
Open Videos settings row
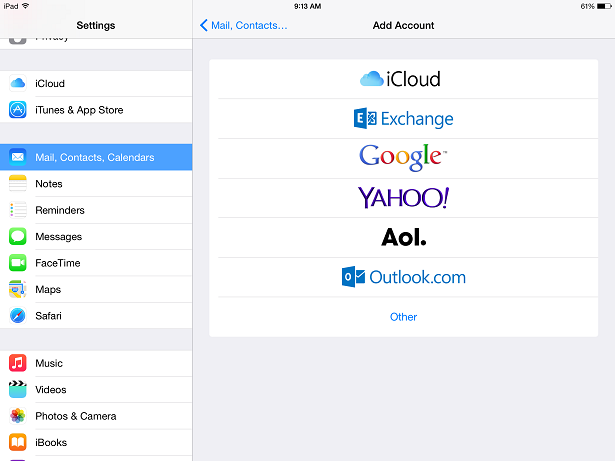[96, 389]
